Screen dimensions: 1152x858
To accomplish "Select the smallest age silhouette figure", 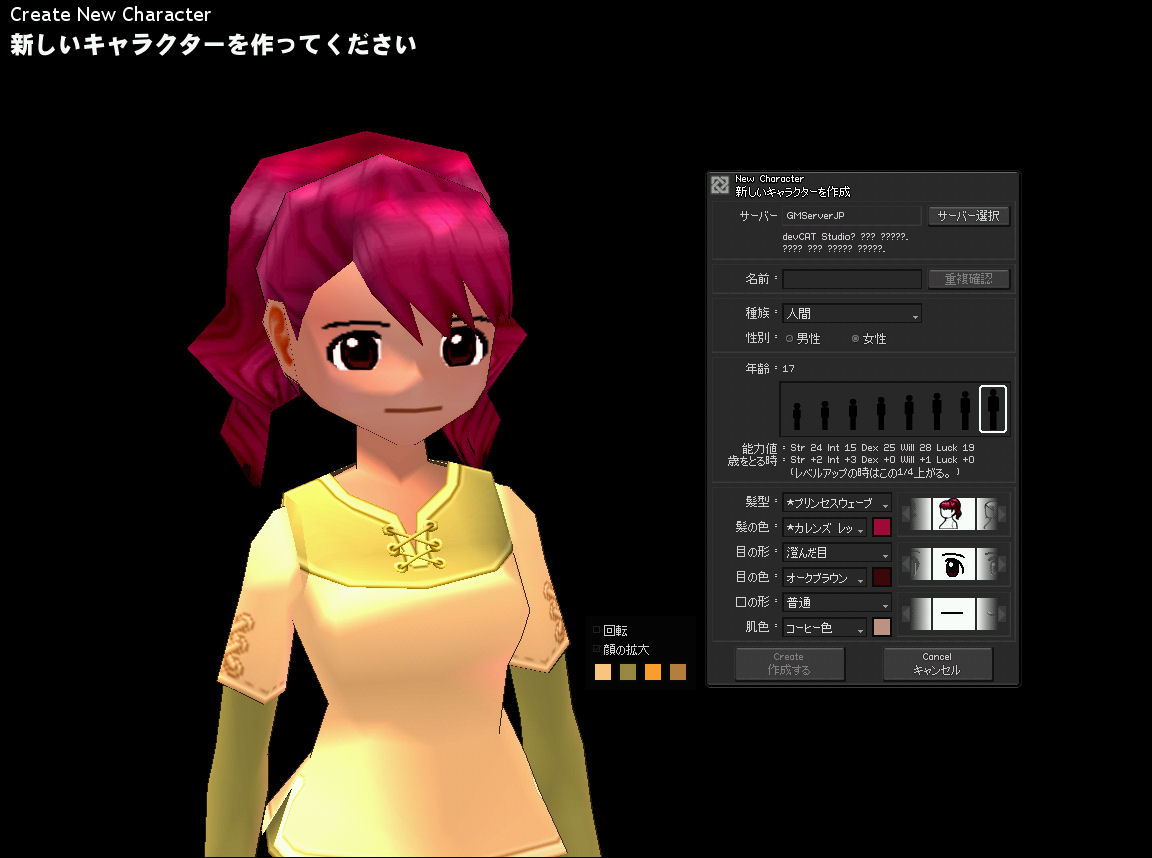I will (x=797, y=414).
